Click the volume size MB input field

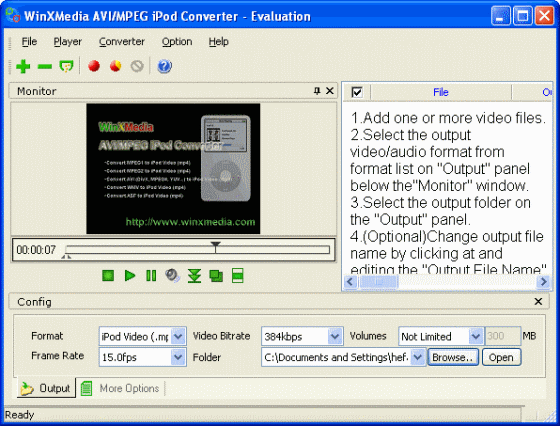tap(502, 336)
